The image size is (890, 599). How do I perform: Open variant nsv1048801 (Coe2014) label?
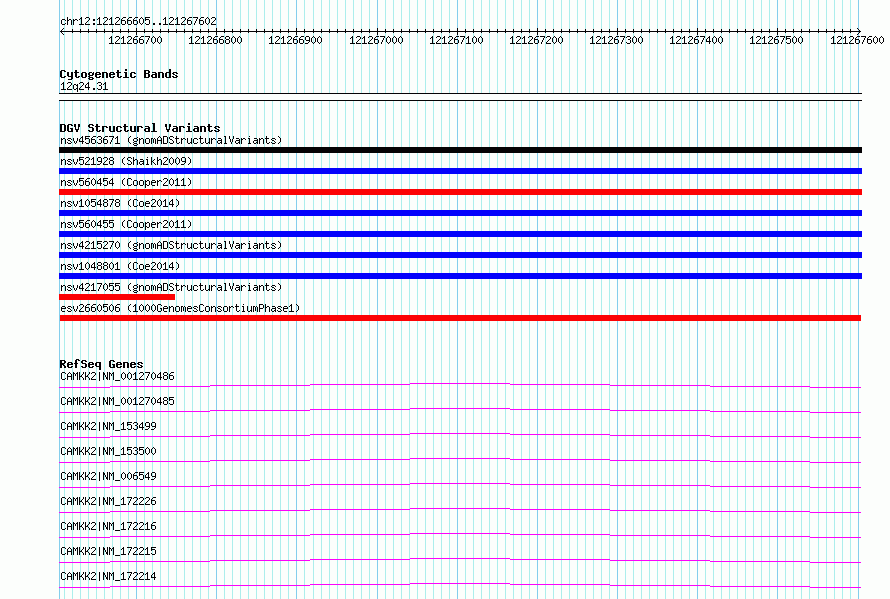coord(120,266)
